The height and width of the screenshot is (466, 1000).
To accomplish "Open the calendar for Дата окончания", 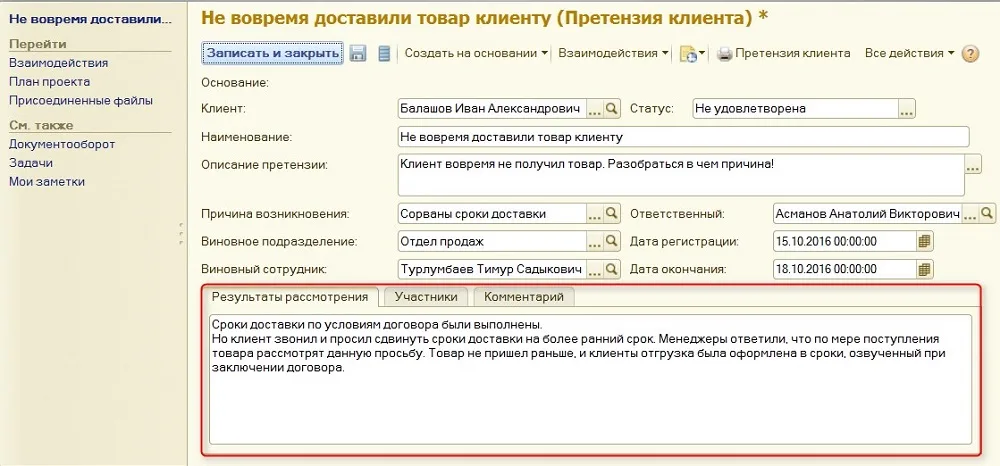I will [x=925, y=269].
